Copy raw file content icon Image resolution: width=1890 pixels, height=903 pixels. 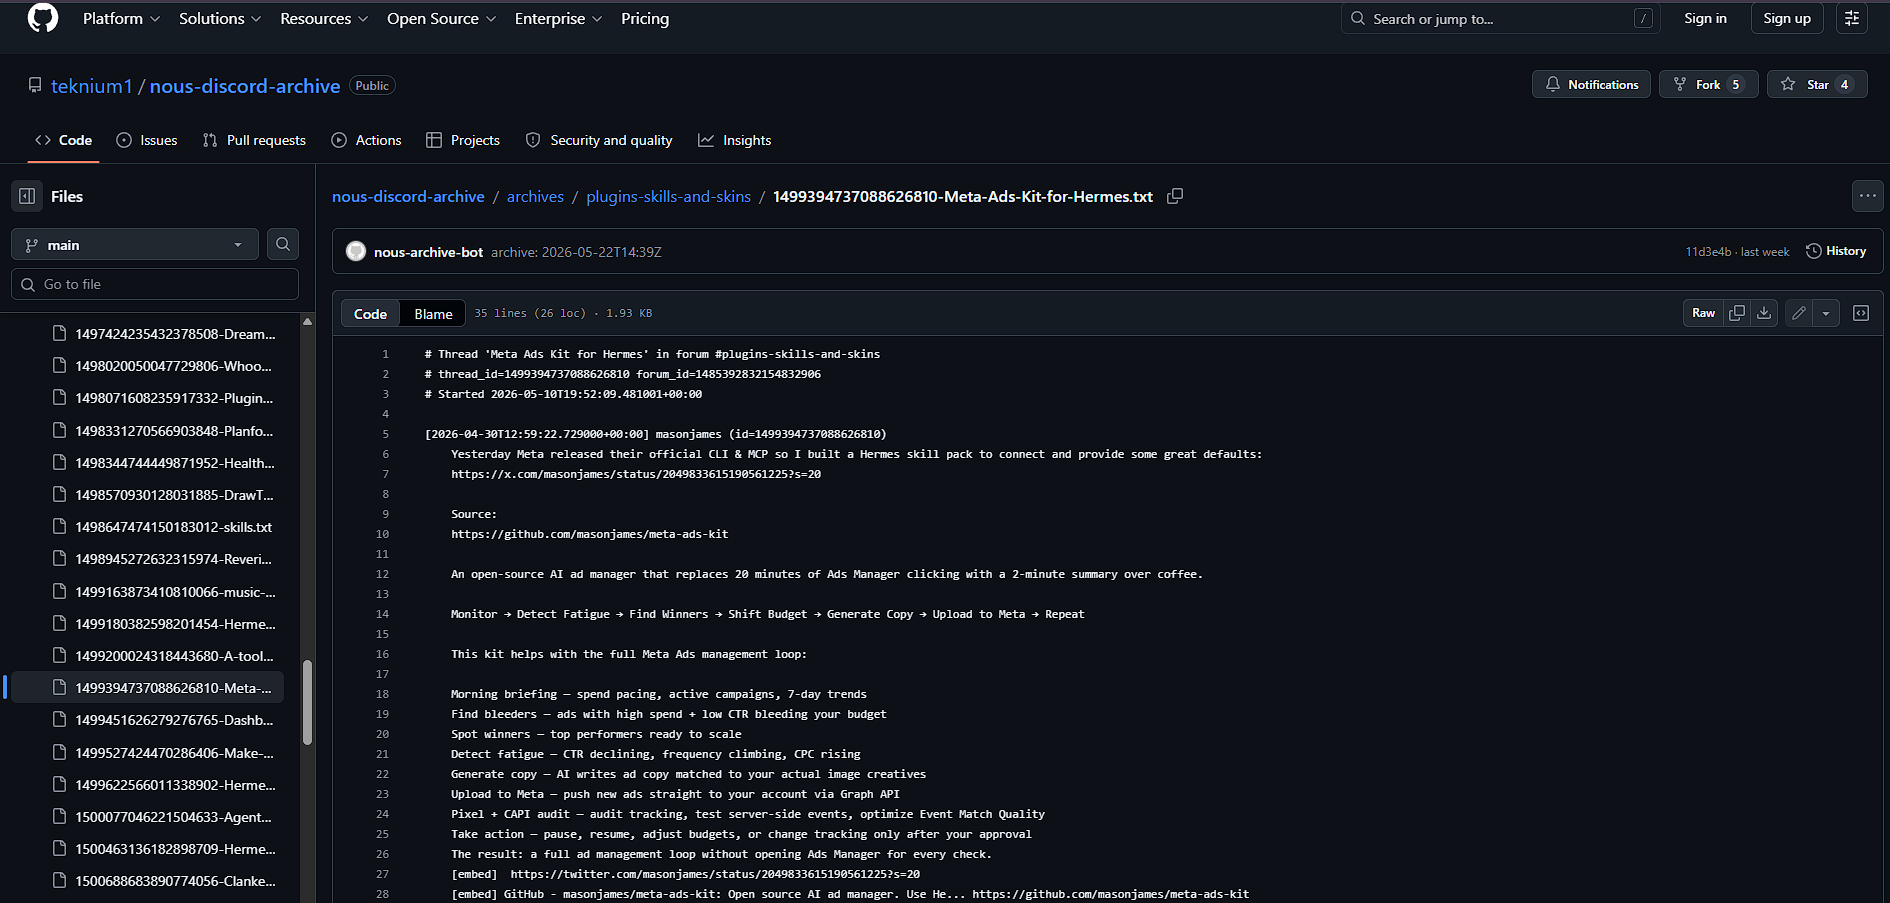[1737, 313]
